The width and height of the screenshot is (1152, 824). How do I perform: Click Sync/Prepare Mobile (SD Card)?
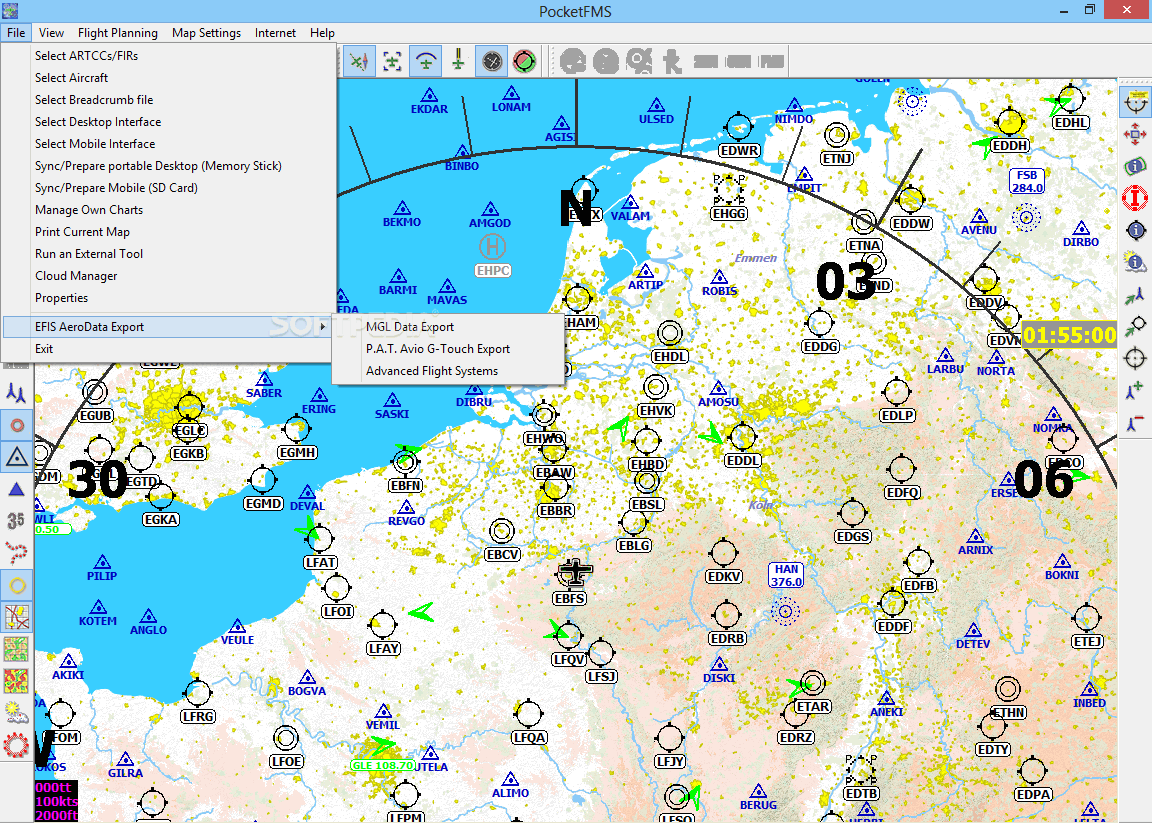[168, 188]
